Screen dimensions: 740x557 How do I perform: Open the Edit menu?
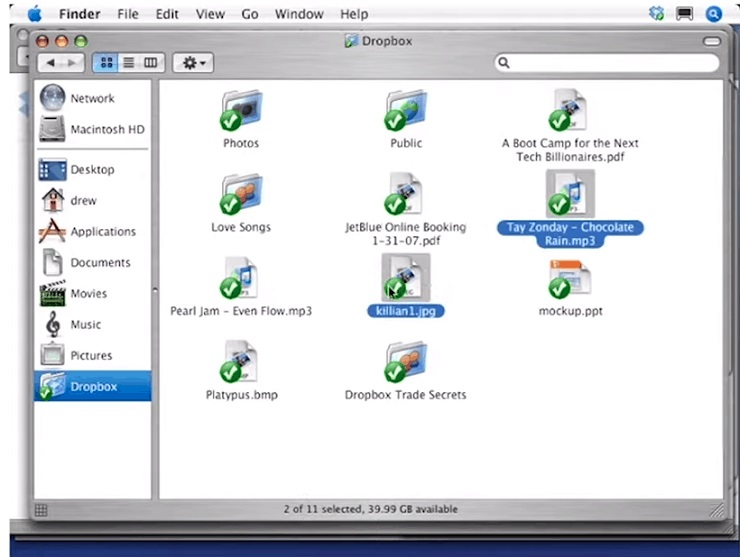tap(167, 14)
